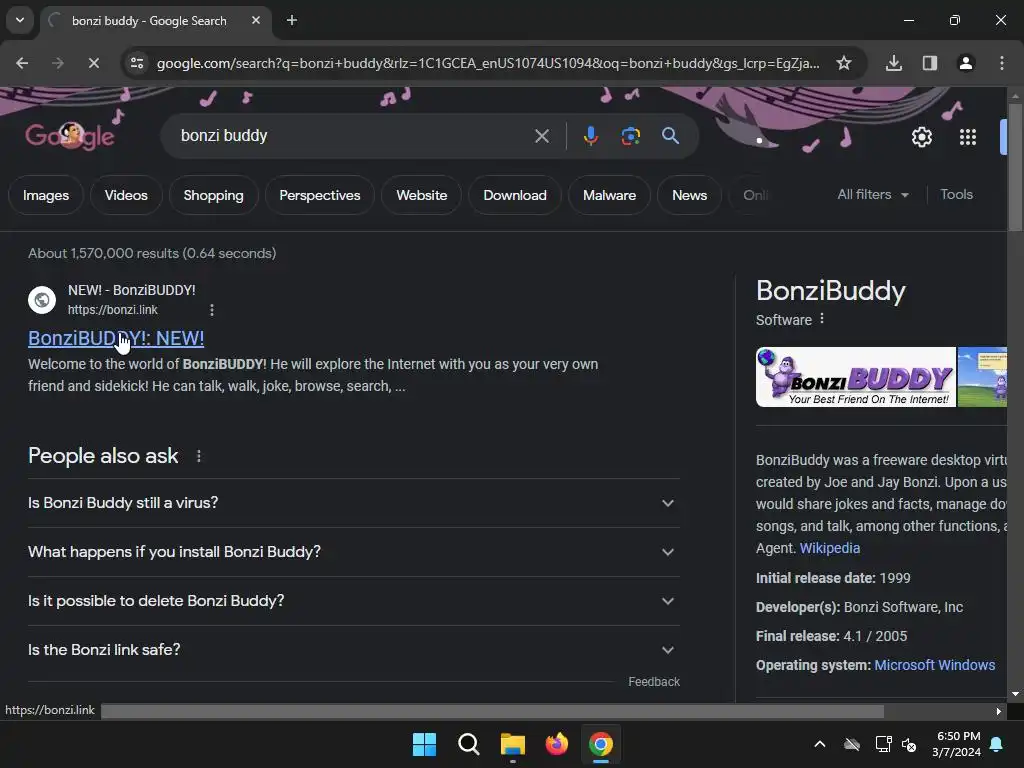
Task: Click the Chrome address bar URL
Action: (x=488, y=63)
